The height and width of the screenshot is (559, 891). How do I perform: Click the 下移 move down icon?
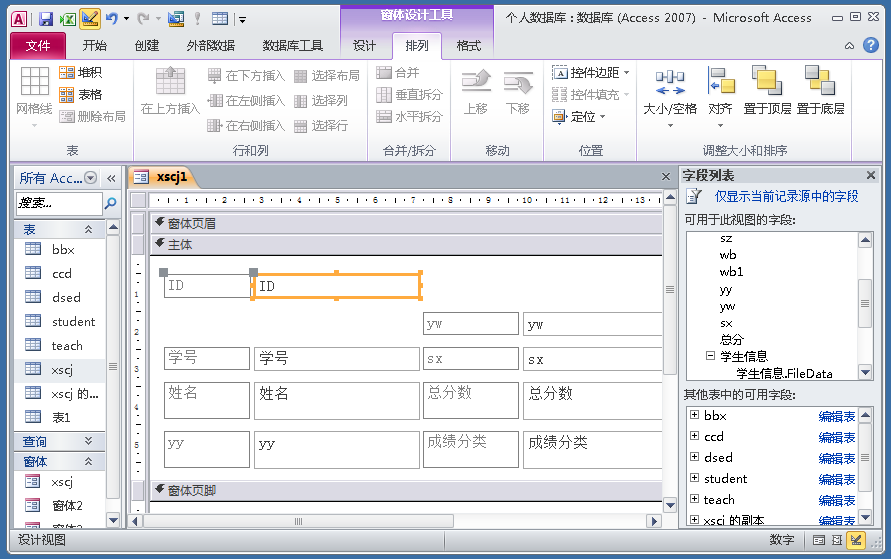[x=518, y=92]
